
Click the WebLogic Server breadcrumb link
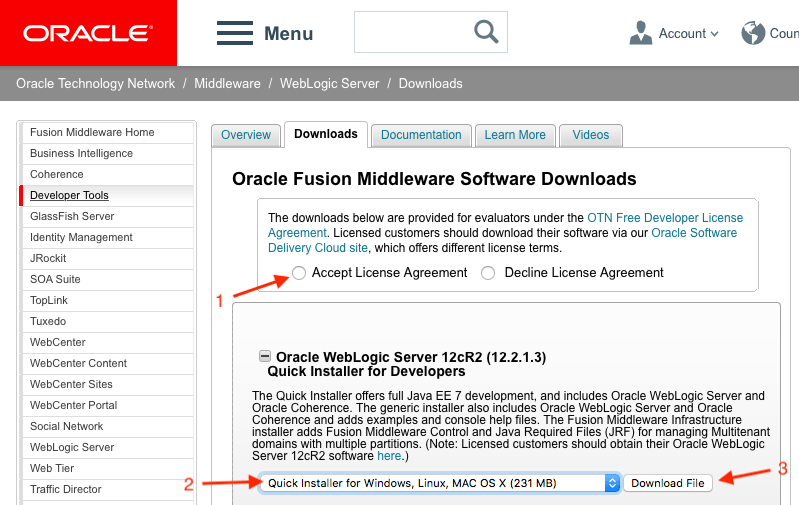tap(330, 84)
